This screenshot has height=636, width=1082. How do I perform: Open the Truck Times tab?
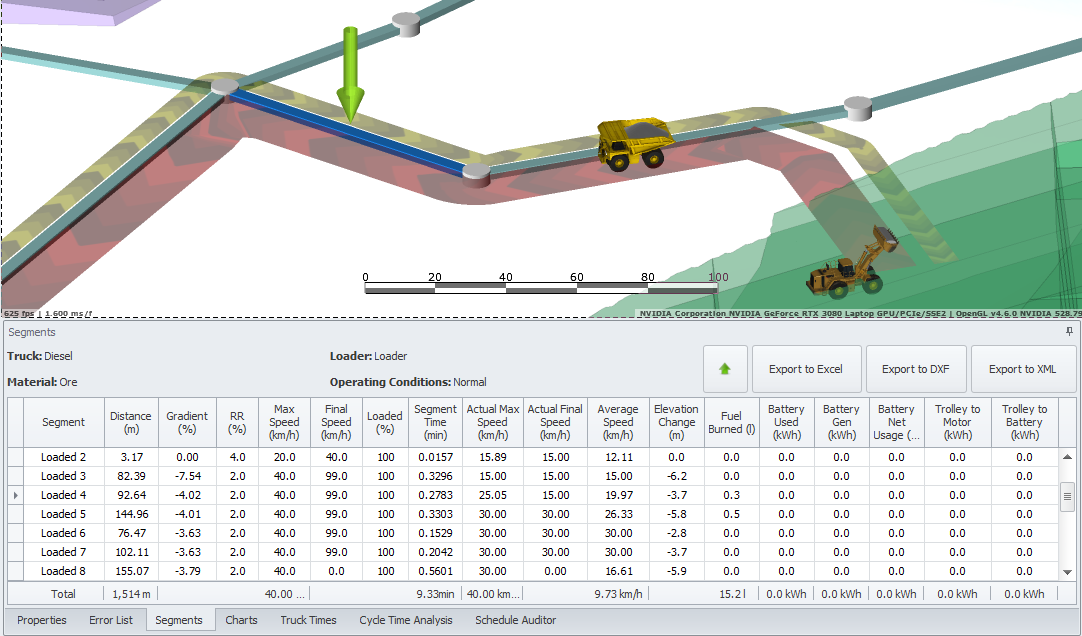308,620
